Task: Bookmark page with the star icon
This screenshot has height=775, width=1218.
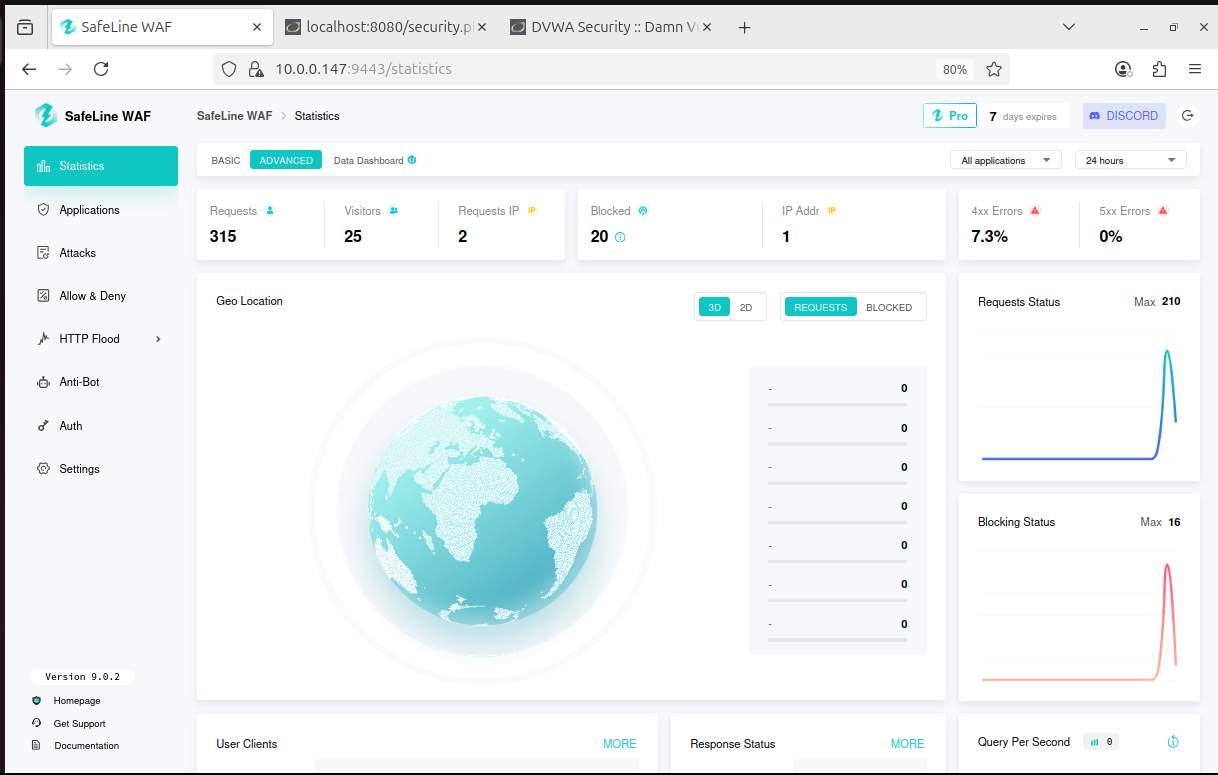Action: 994,69
